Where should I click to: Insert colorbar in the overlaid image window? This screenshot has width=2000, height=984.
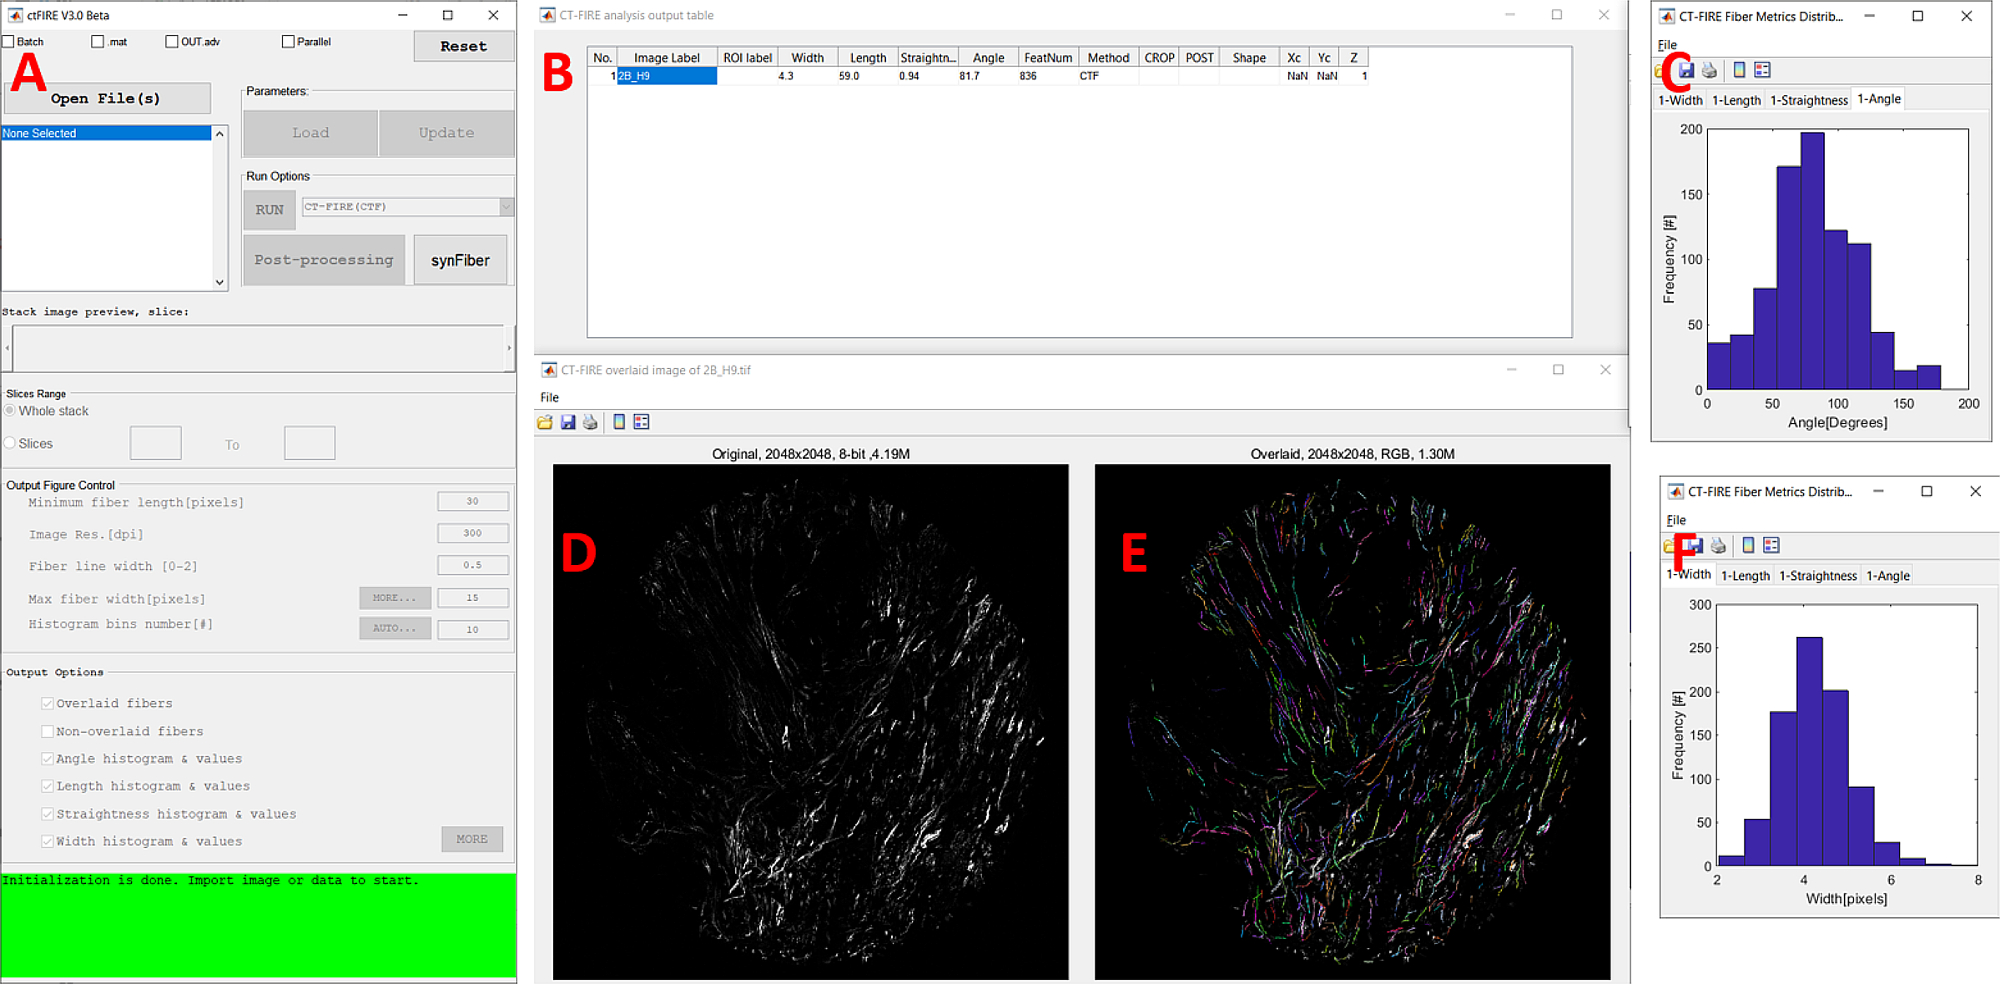[x=619, y=422]
